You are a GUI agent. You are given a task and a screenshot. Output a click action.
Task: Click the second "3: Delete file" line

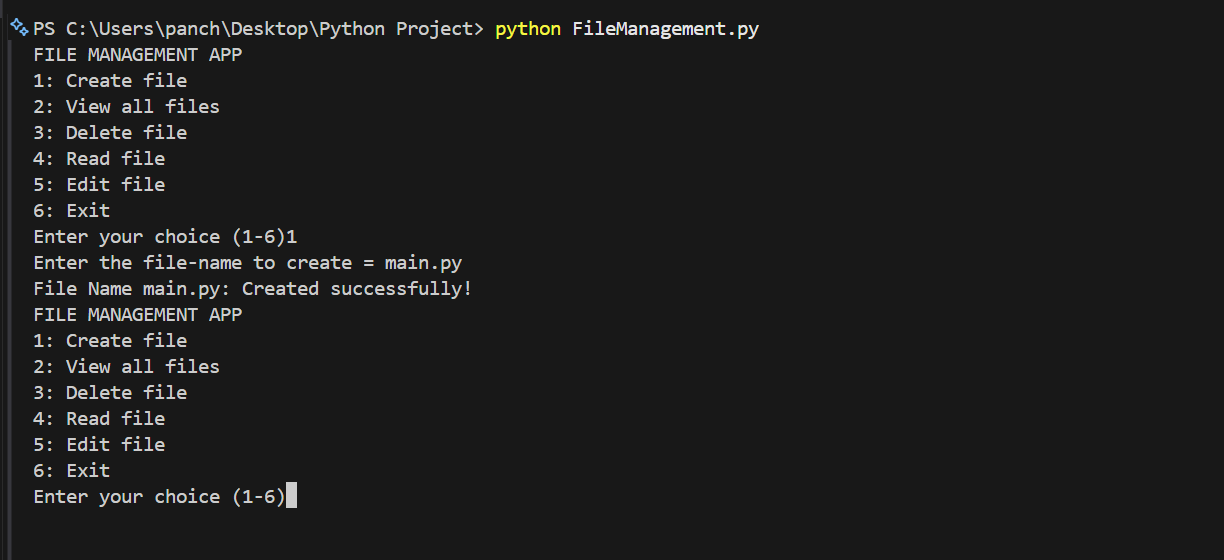tap(110, 393)
